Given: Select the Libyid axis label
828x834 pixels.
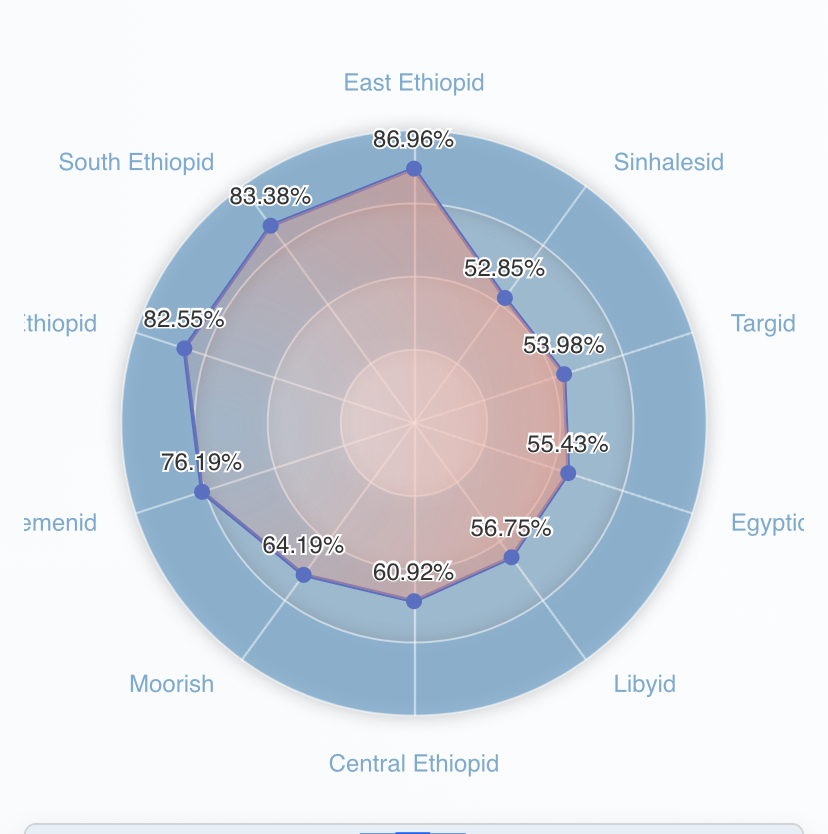Looking at the screenshot, I should coord(645,685).
